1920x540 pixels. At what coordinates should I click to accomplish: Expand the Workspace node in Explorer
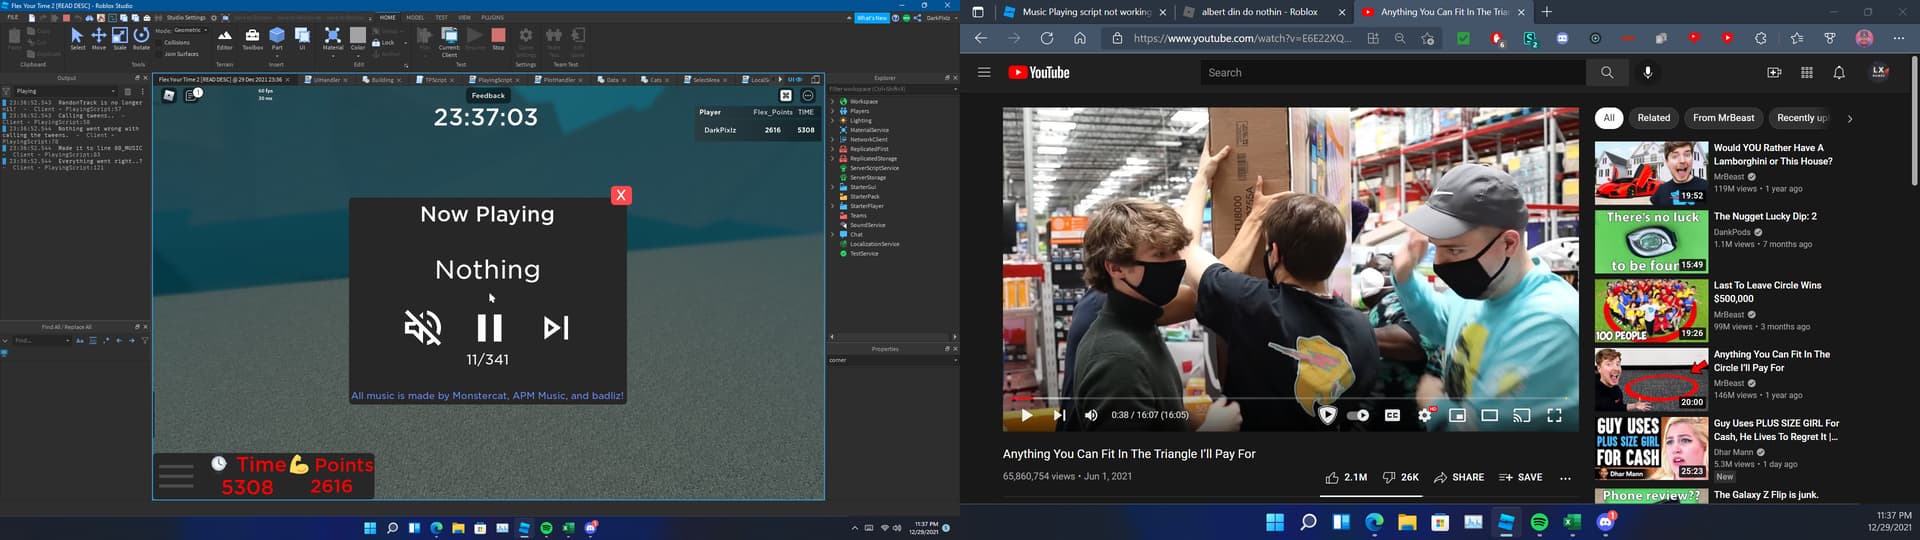click(832, 101)
